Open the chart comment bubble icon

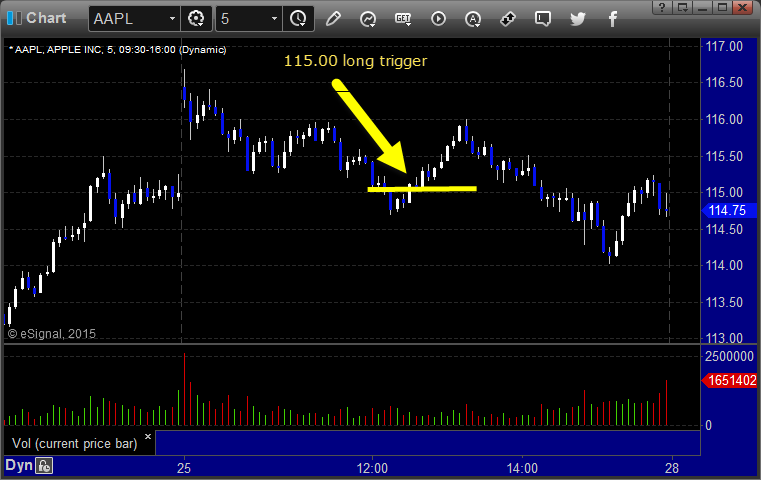coord(543,19)
